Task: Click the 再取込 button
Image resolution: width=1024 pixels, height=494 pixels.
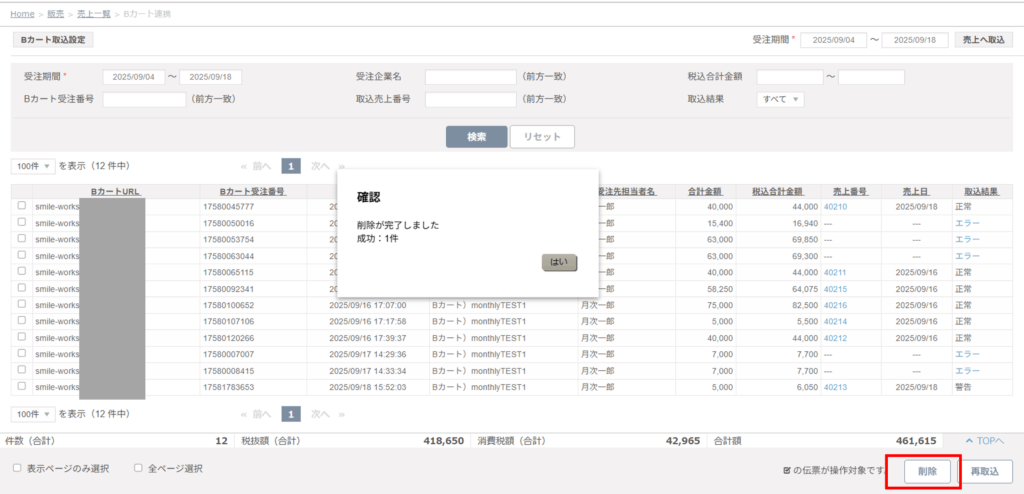Action: click(x=985, y=471)
